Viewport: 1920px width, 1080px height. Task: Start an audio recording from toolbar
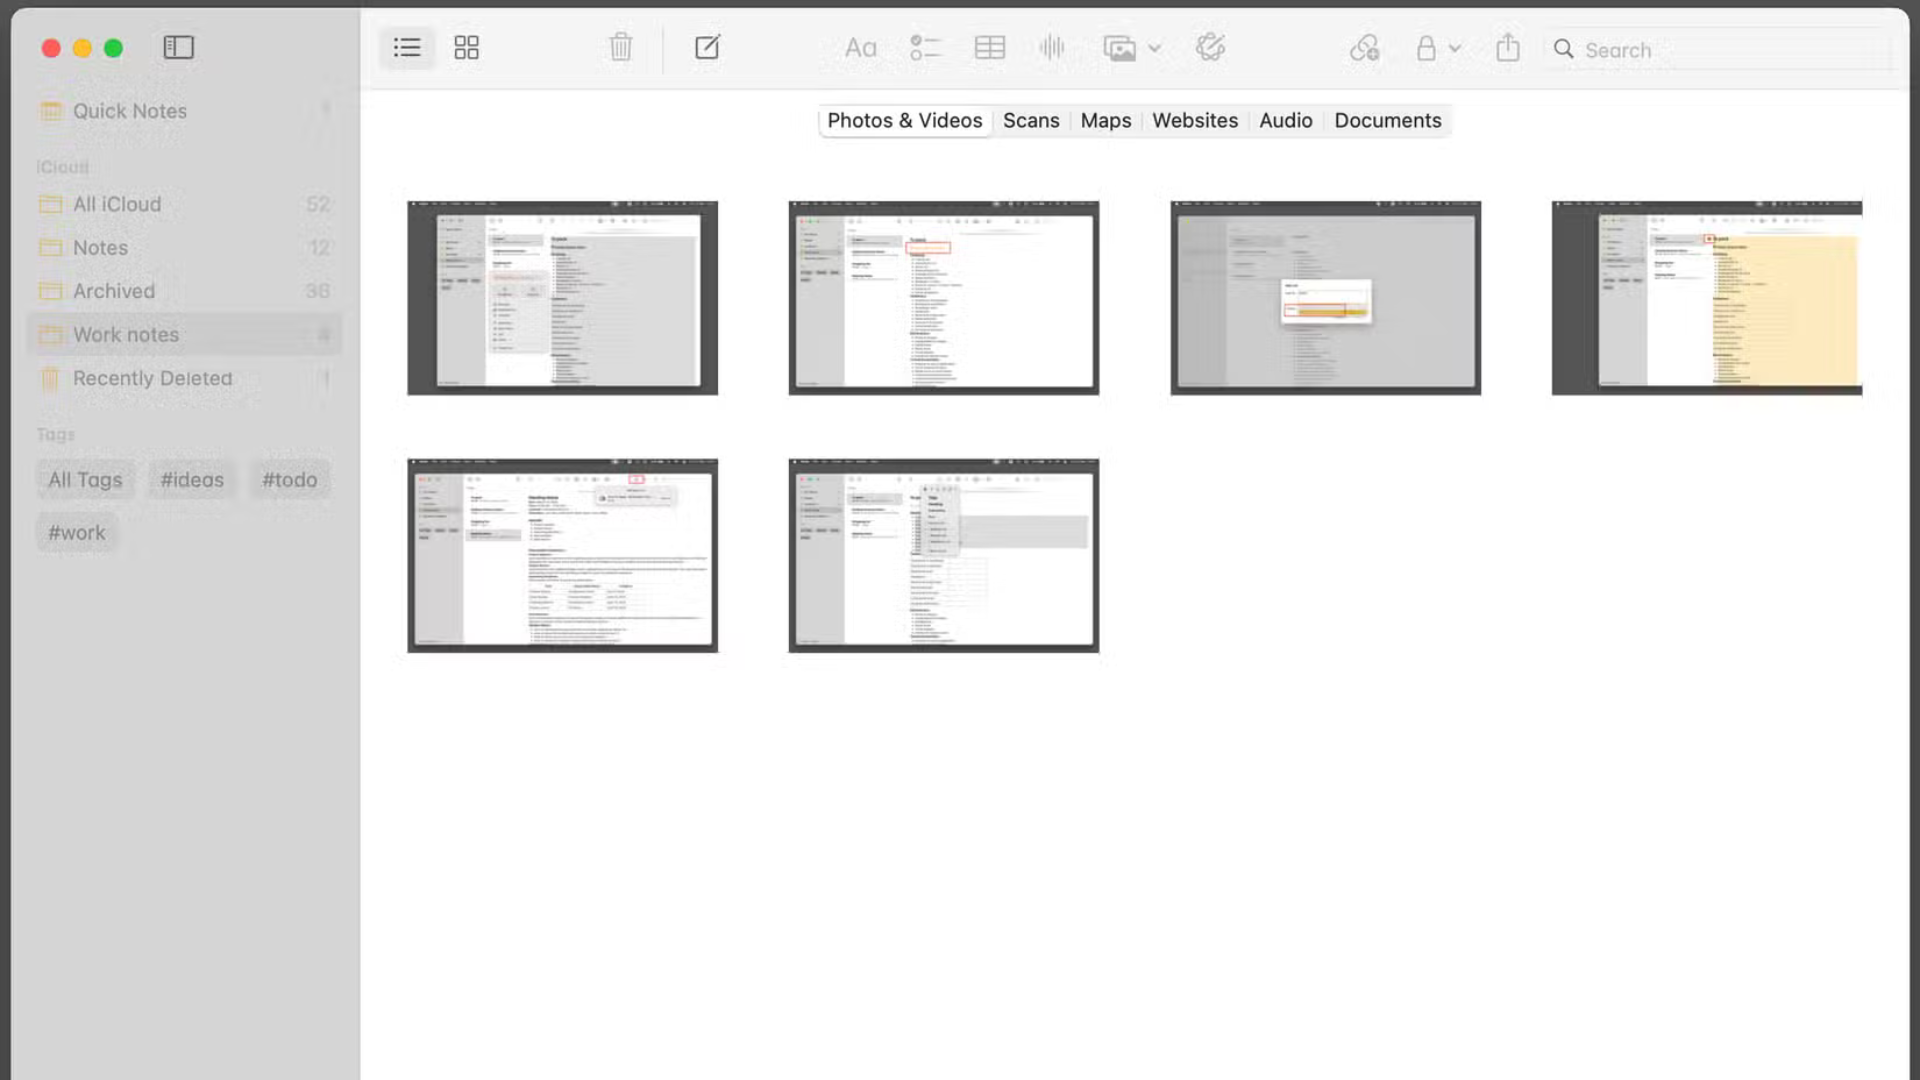coord(1052,47)
